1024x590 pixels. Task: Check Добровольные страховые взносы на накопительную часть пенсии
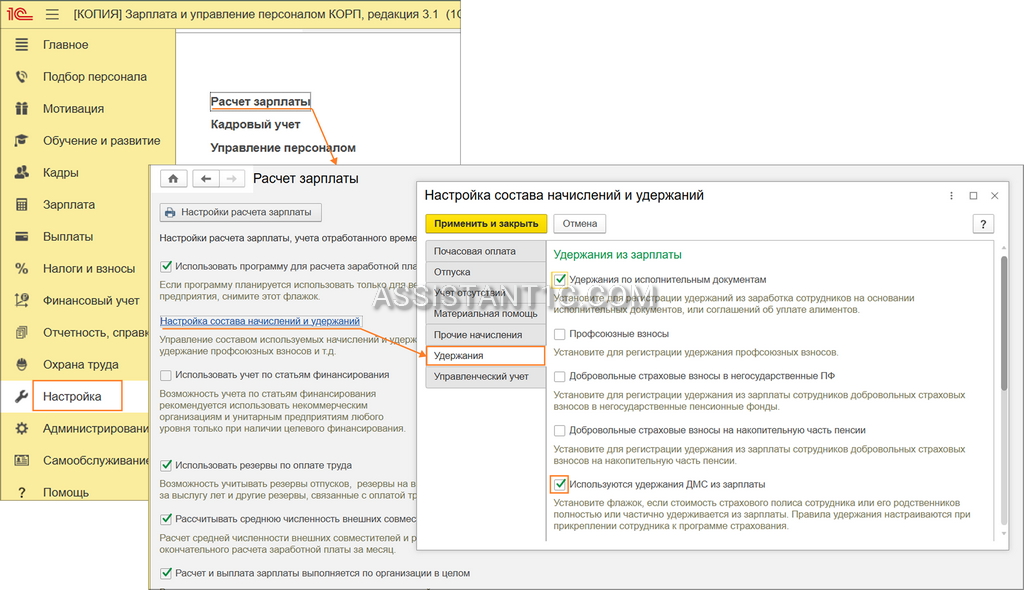[560, 431]
